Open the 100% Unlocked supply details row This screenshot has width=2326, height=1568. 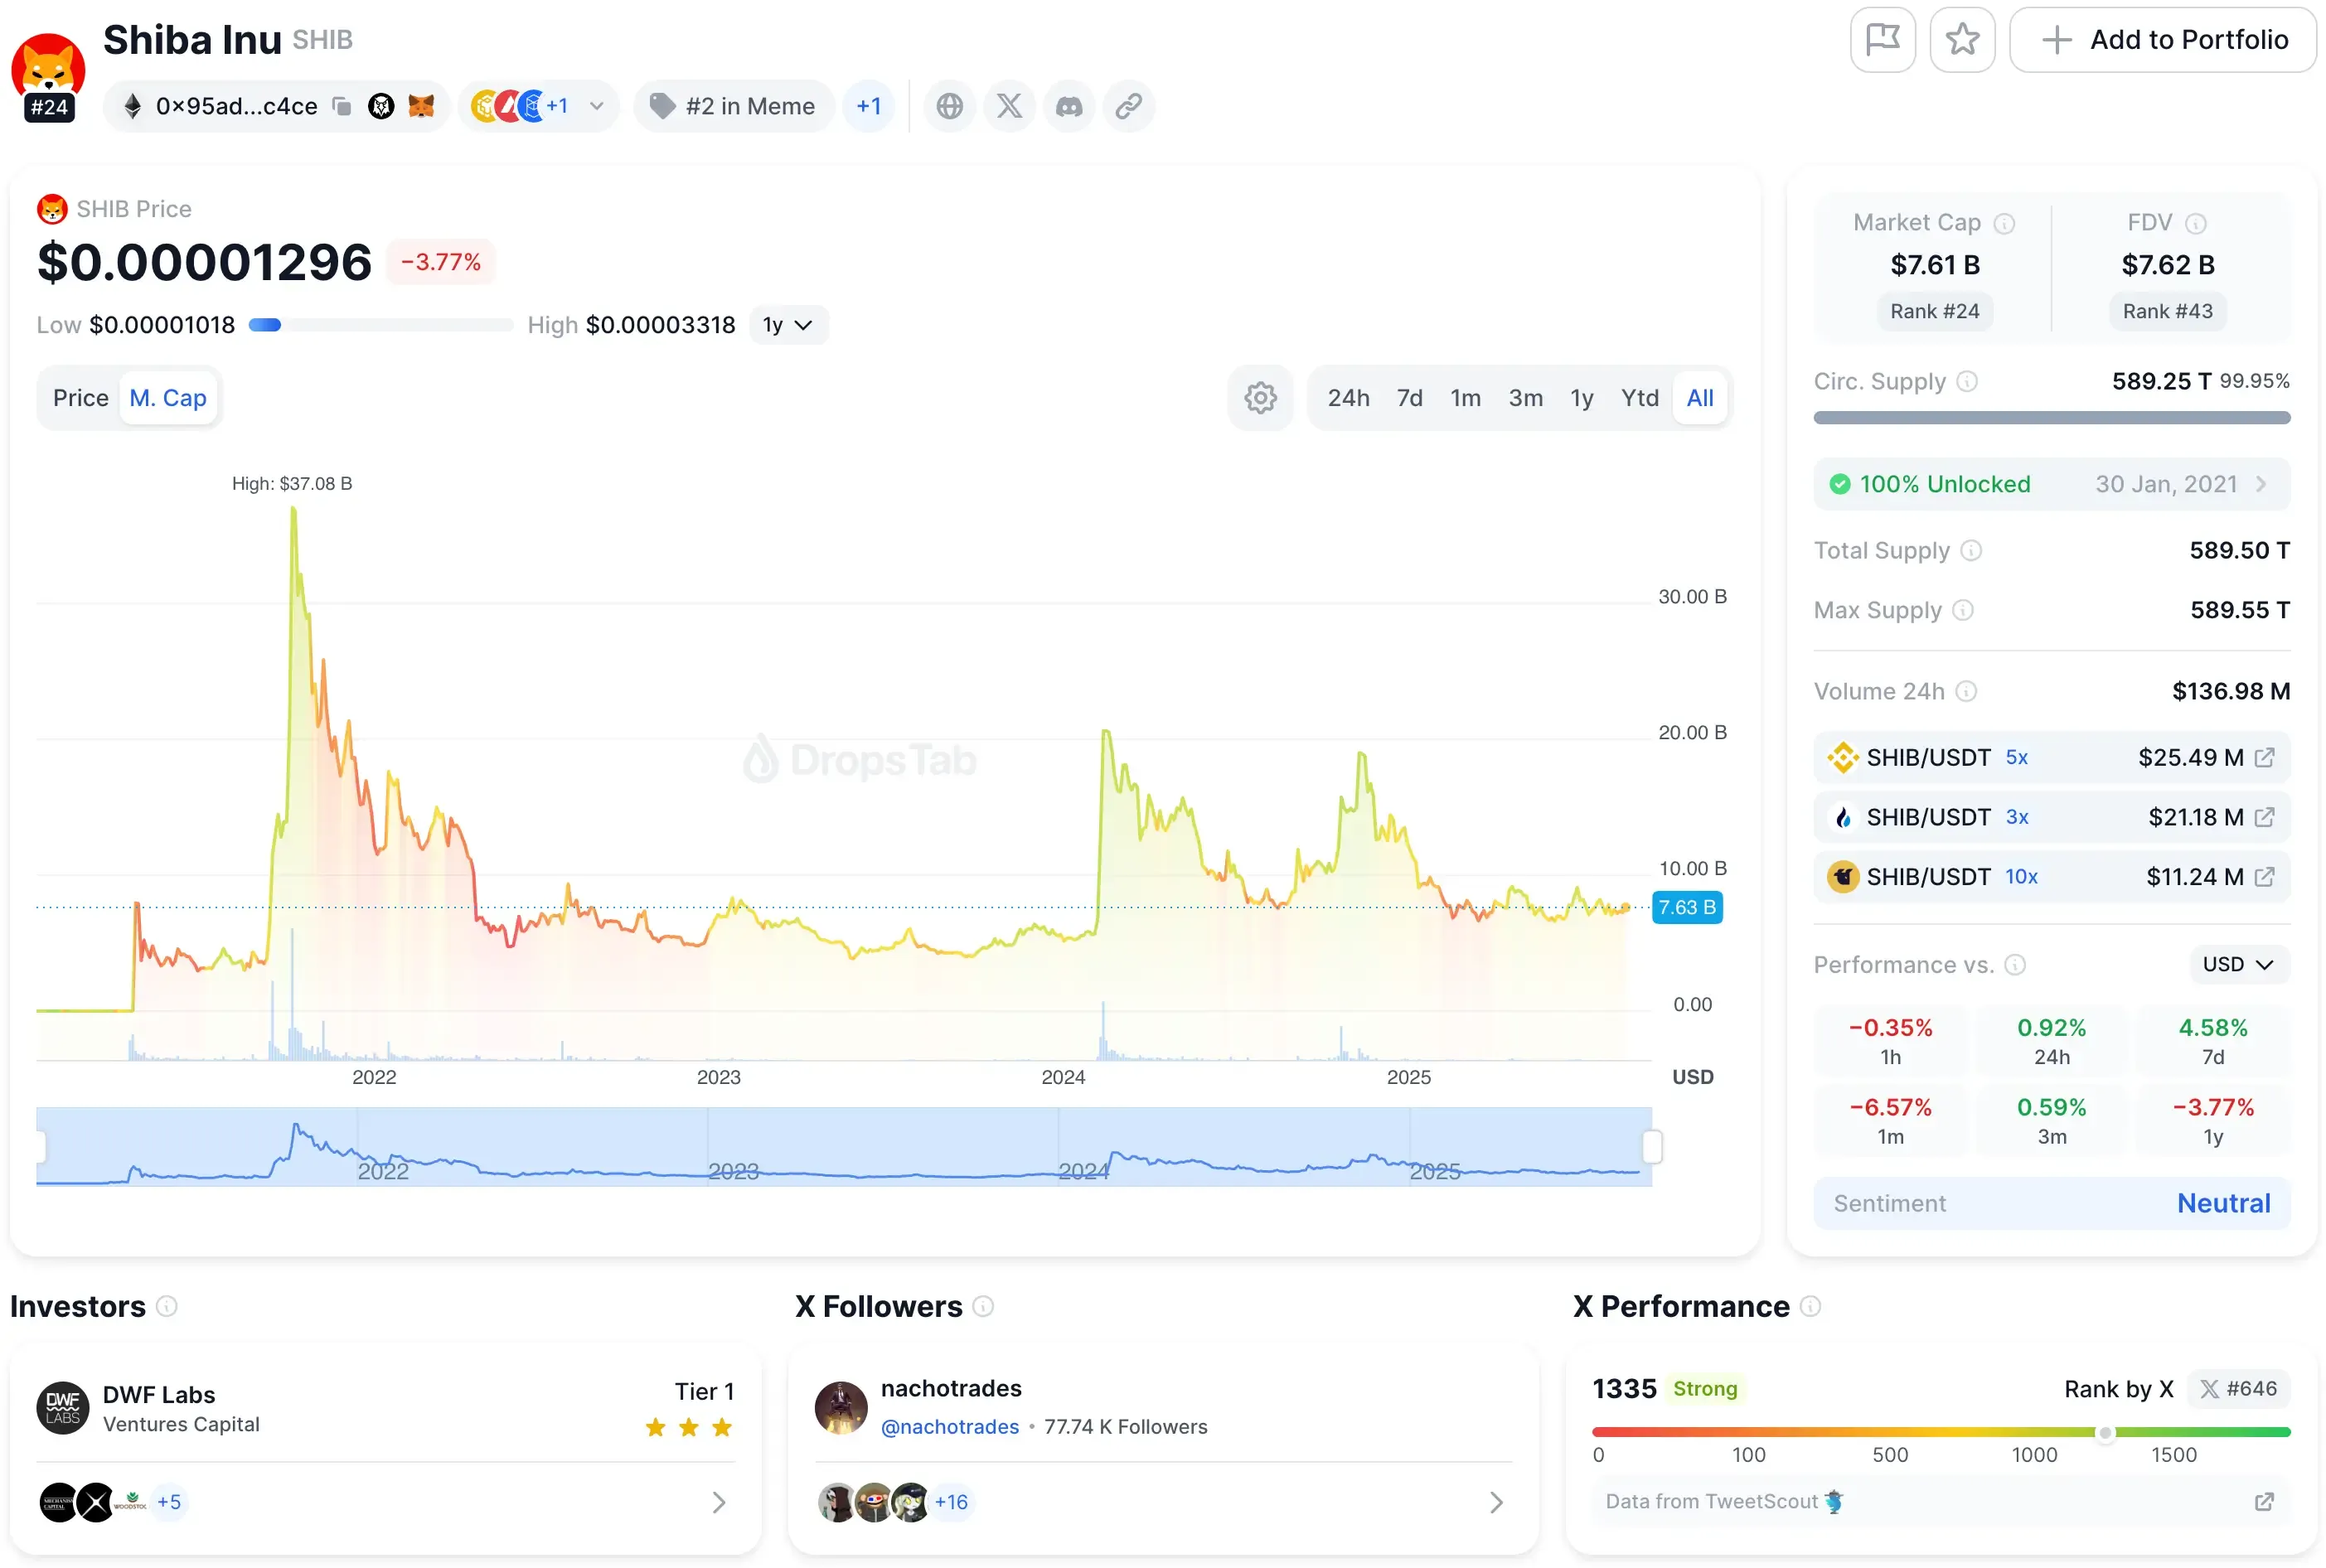[2051, 483]
